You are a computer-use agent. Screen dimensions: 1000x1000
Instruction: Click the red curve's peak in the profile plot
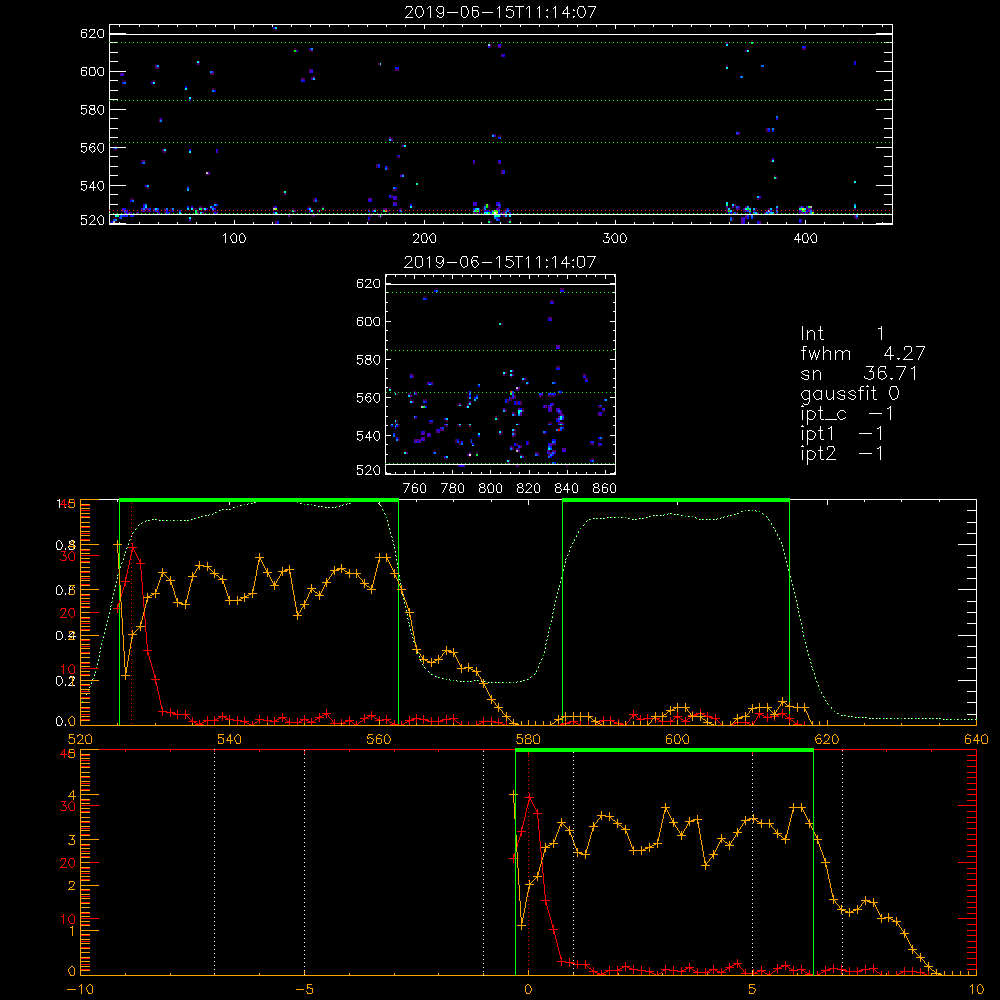132,547
